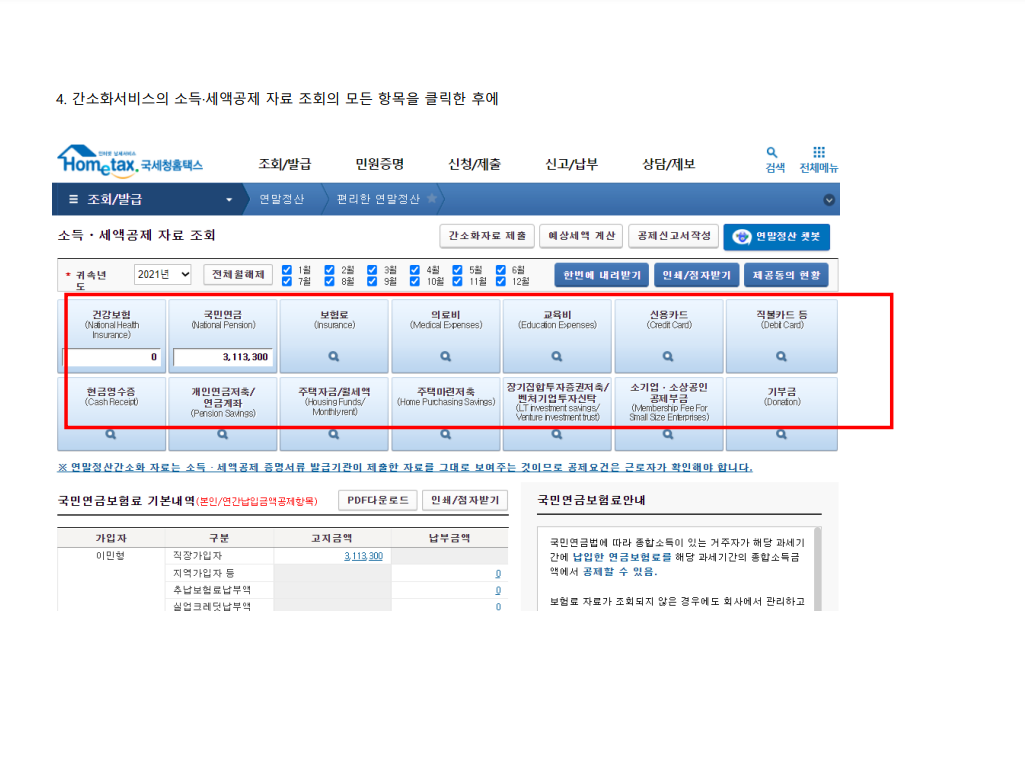Open the 검색 search icon

click(772, 152)
